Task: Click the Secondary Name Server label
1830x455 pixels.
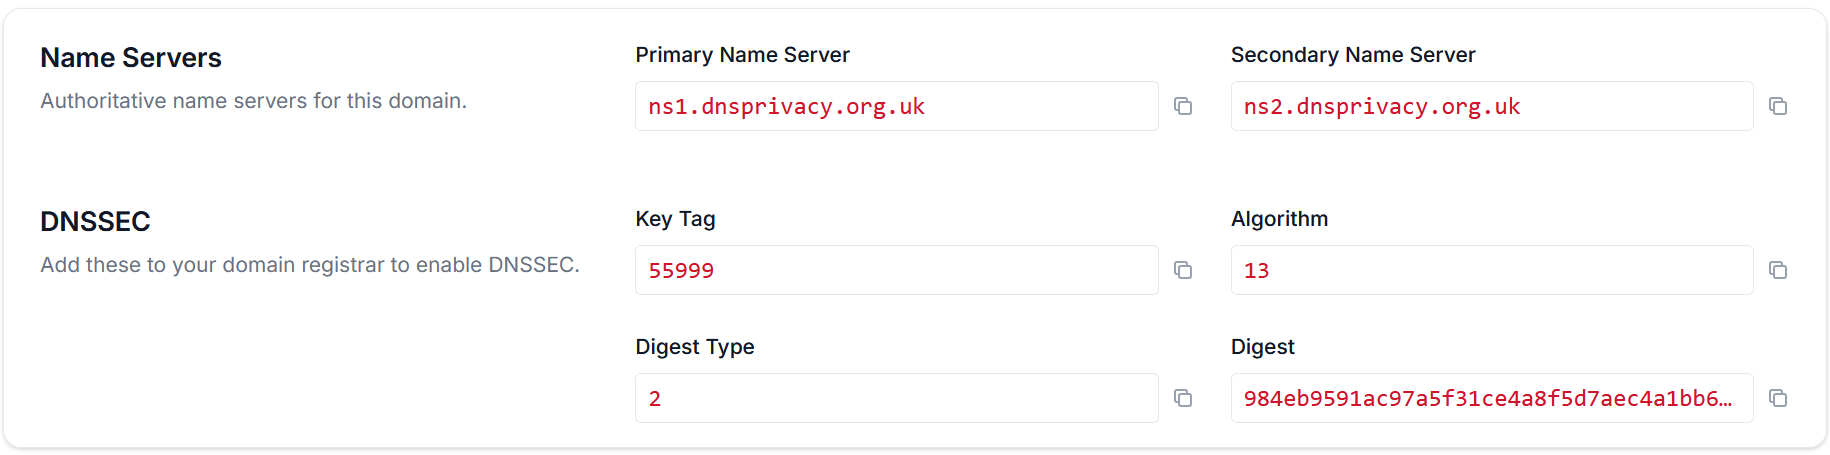Action: tap(1353, 55)
